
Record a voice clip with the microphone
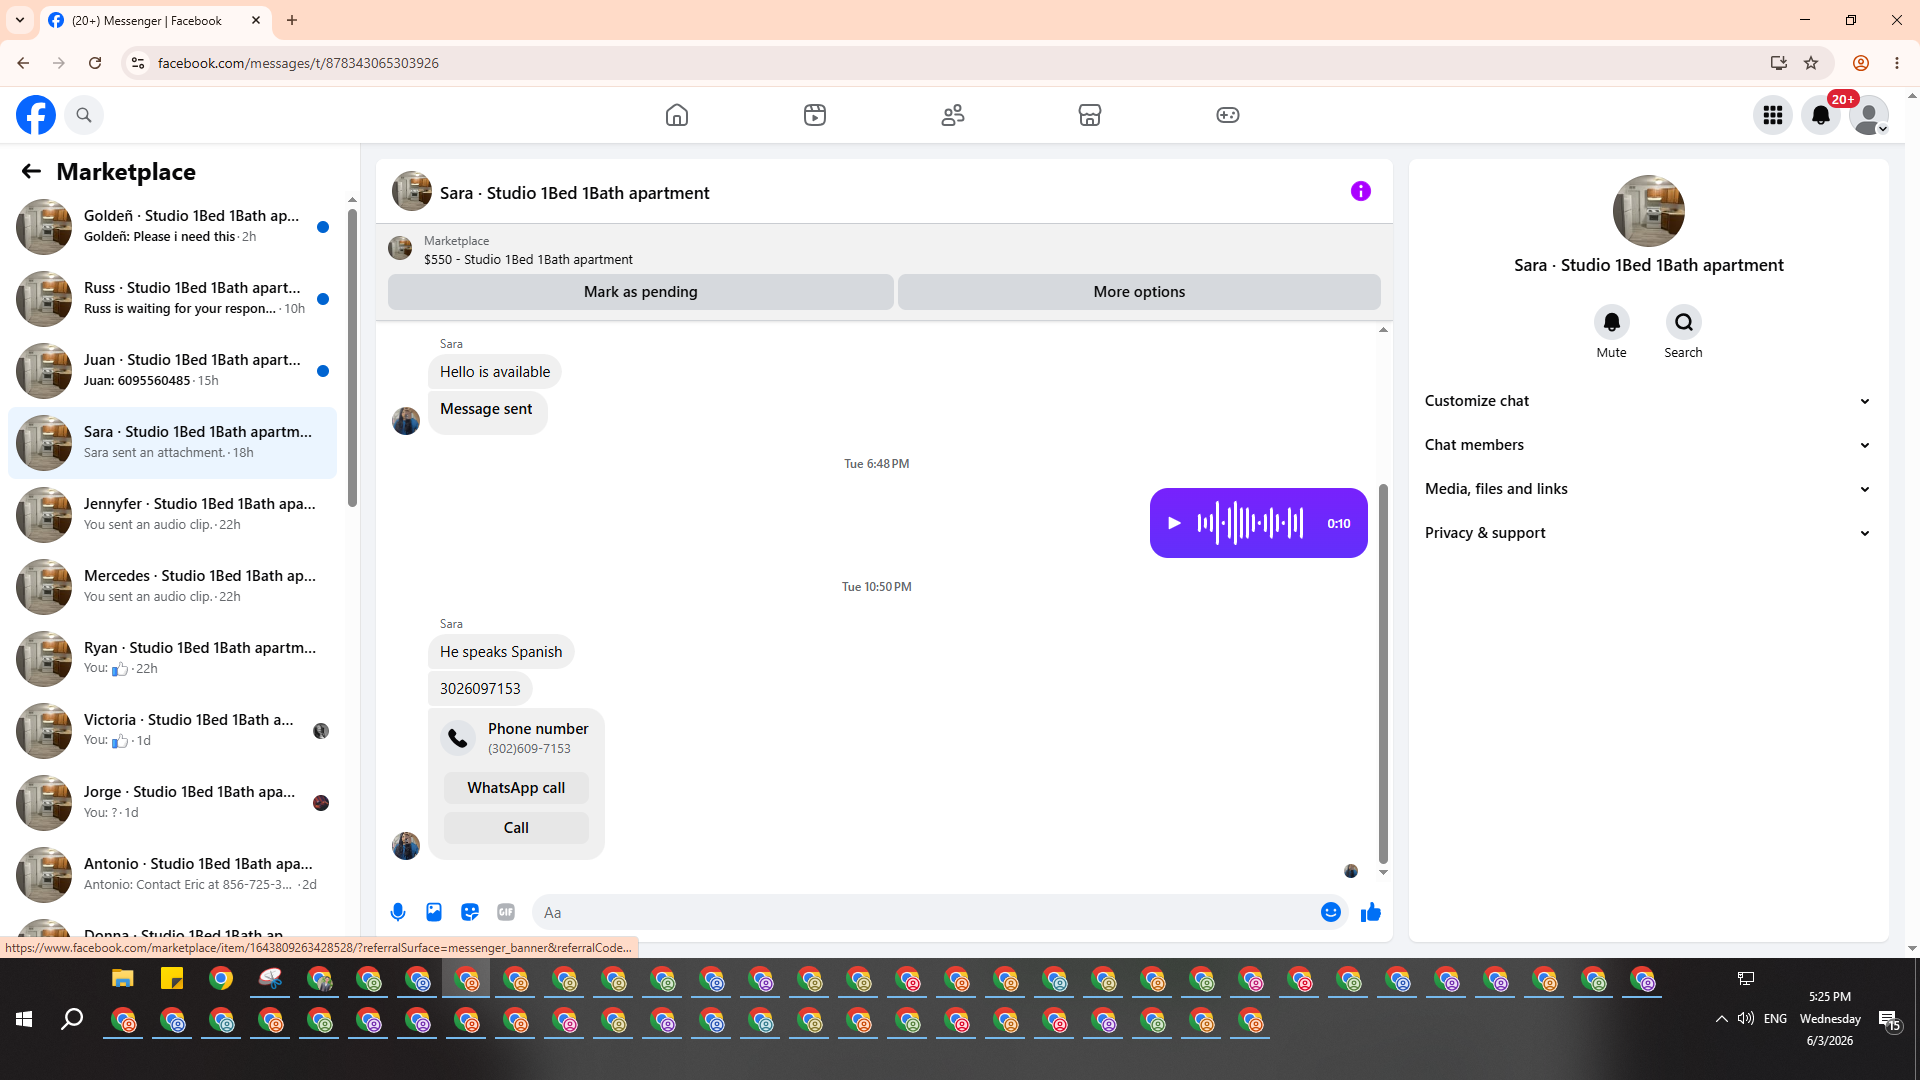tap(398, 912)
